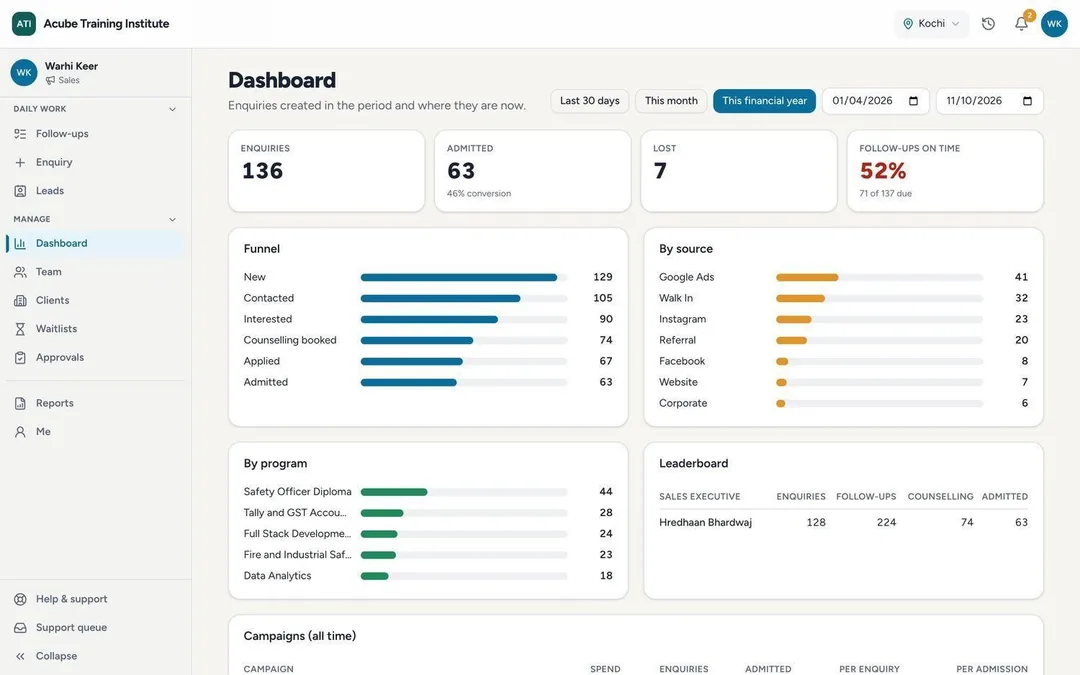Select Dashboard in the sidebar
Screen dimensions: 1080x675
tap(95, 243)
